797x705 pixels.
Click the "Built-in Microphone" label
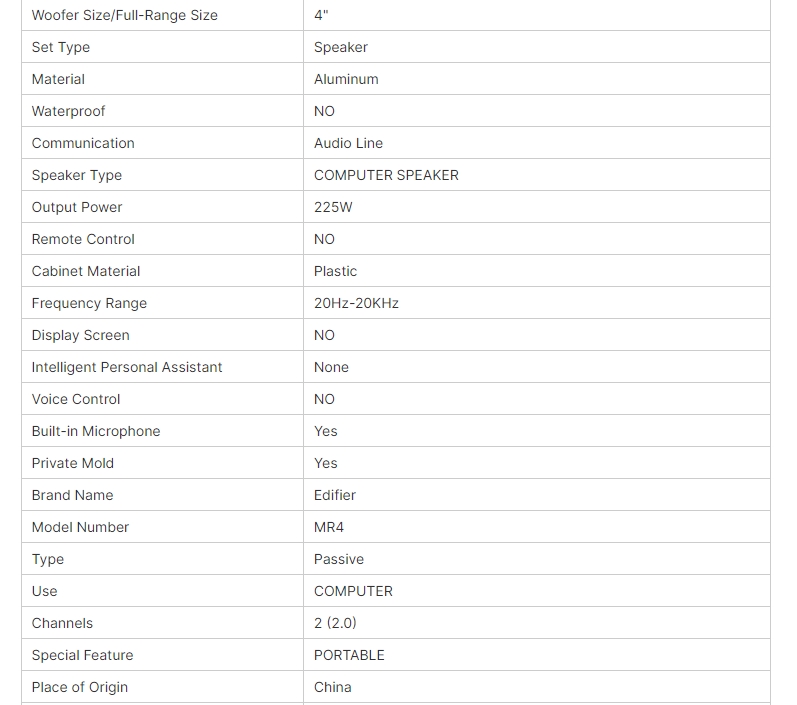click(96, 431)
